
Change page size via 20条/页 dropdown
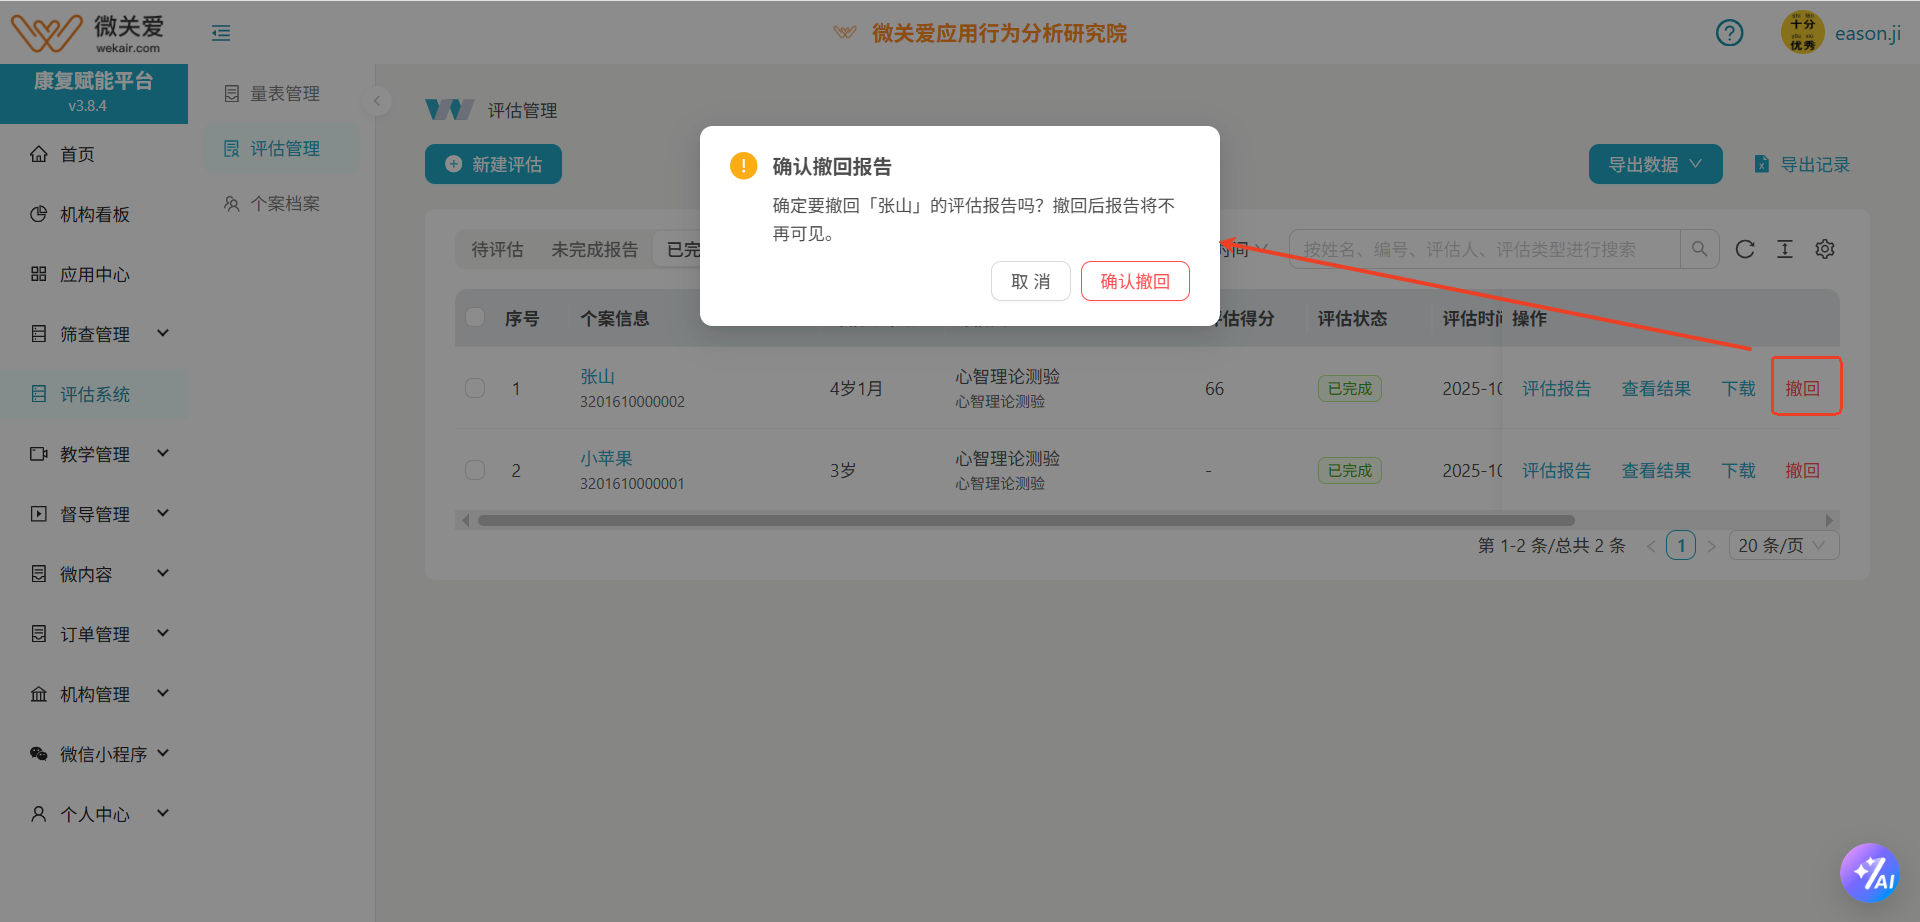[x=1783, y=545]
